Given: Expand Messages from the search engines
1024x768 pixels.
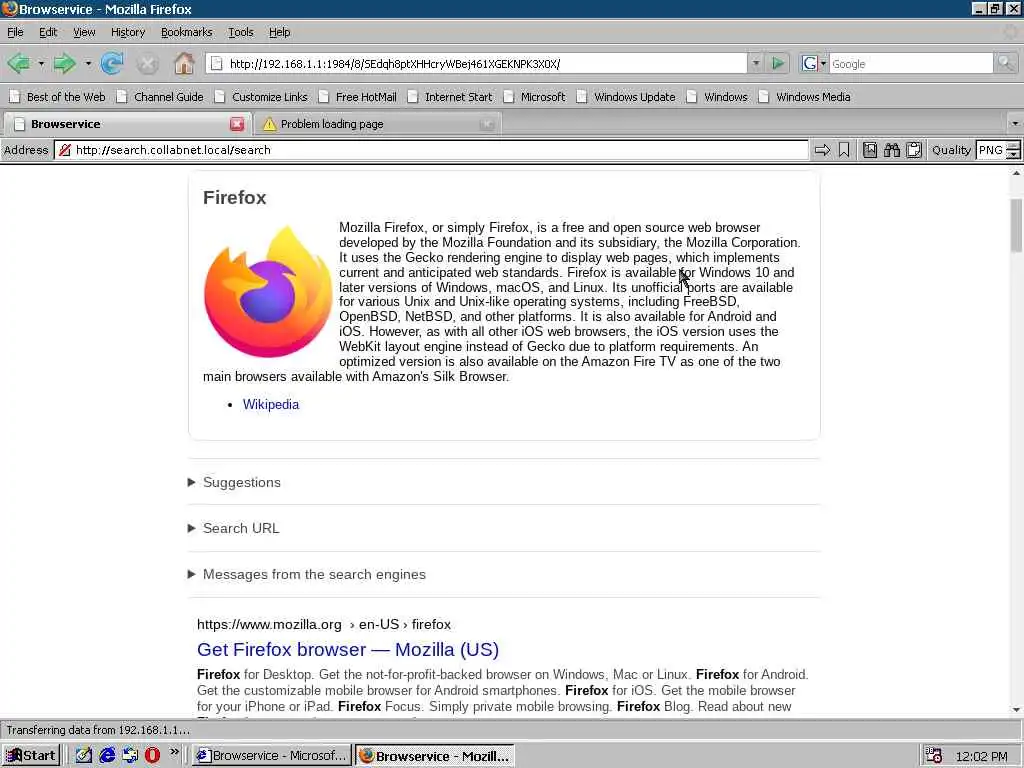Looking at the screenshot, I should pos(307,575).
